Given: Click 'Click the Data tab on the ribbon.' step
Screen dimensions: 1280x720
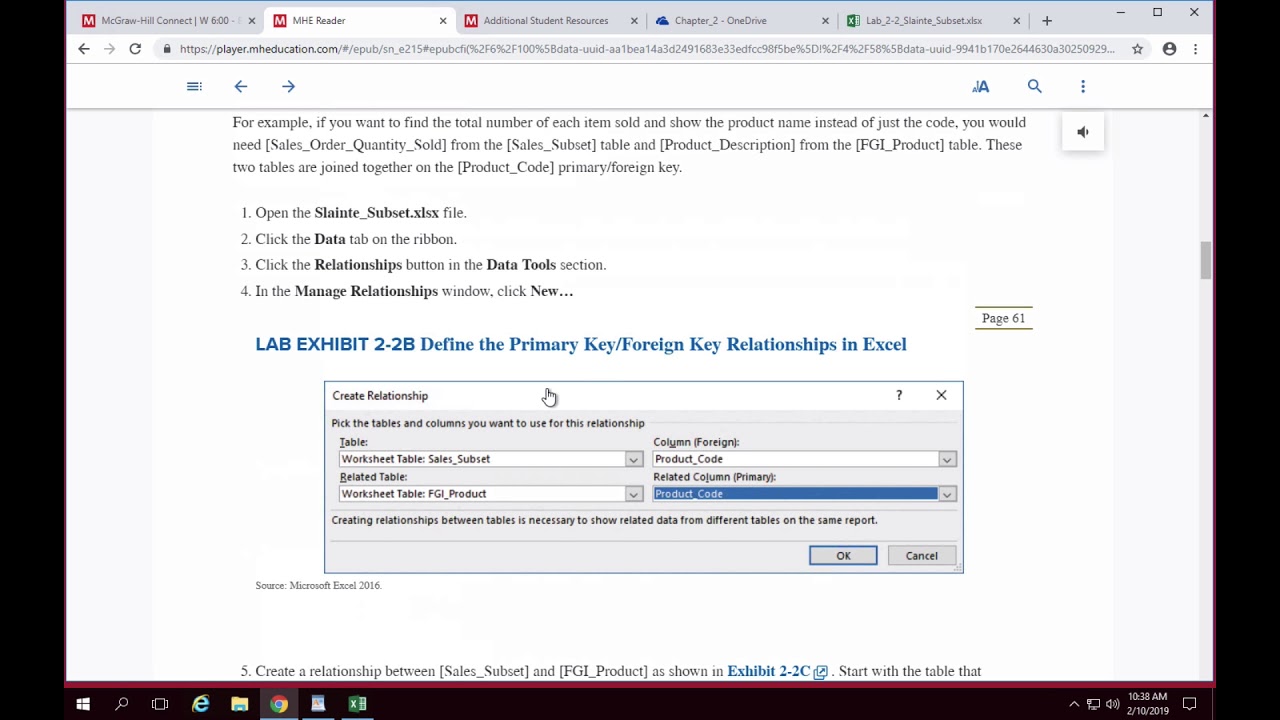Looking at the screenshot, I should [356, 239].
